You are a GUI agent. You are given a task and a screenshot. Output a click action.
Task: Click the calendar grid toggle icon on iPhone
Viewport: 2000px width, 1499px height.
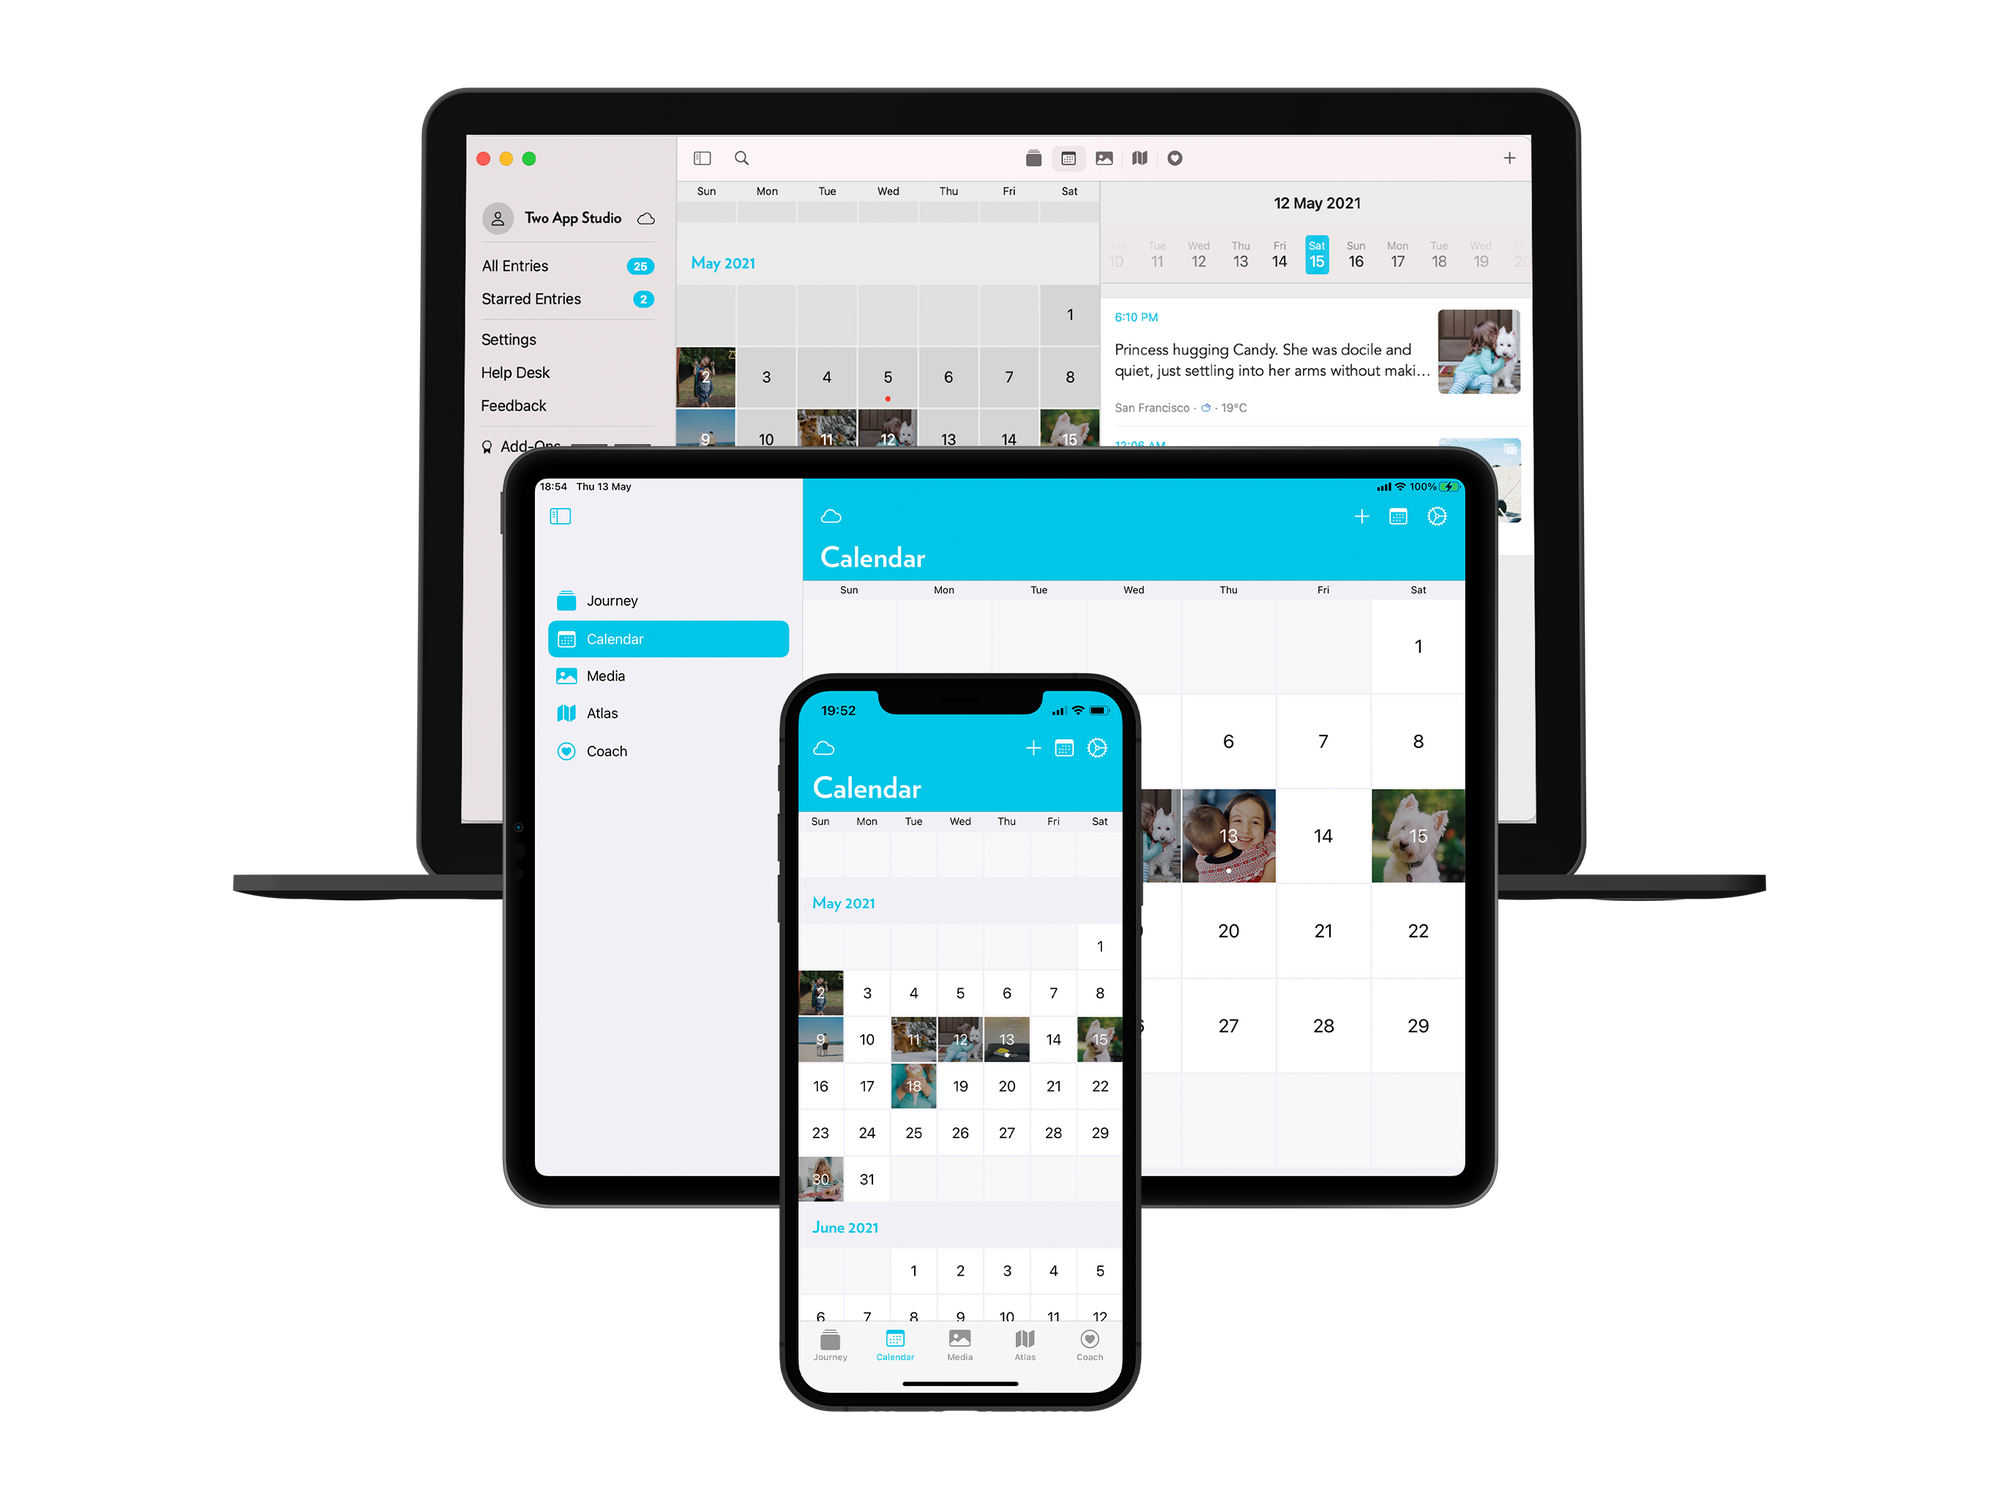click(1065, 746)
